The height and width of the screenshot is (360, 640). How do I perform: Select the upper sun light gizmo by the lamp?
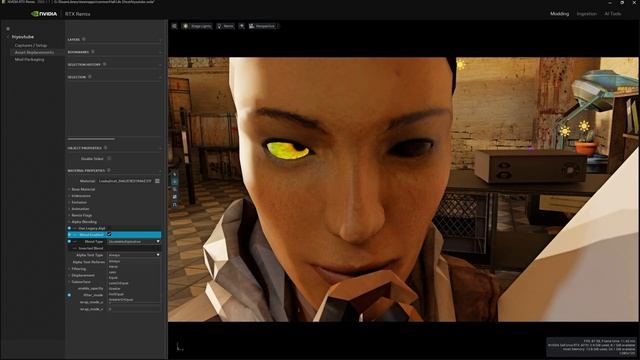point(584,125)
